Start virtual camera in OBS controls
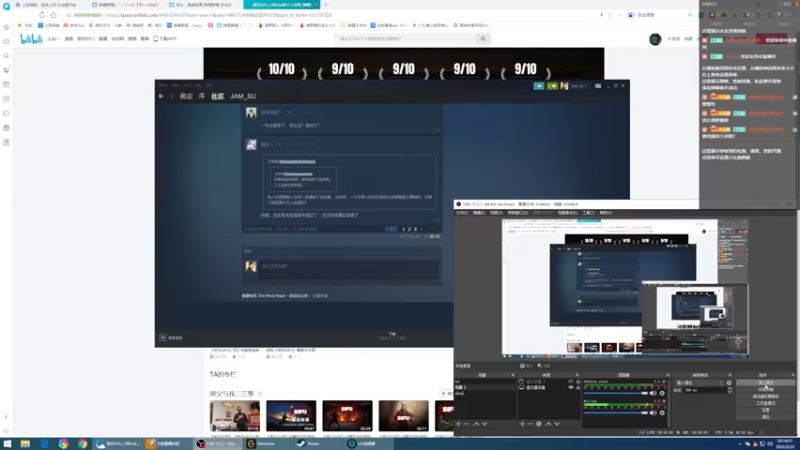The height and width of the screenshot is (450, 800). pyautogui.click(x=766, y=396)
